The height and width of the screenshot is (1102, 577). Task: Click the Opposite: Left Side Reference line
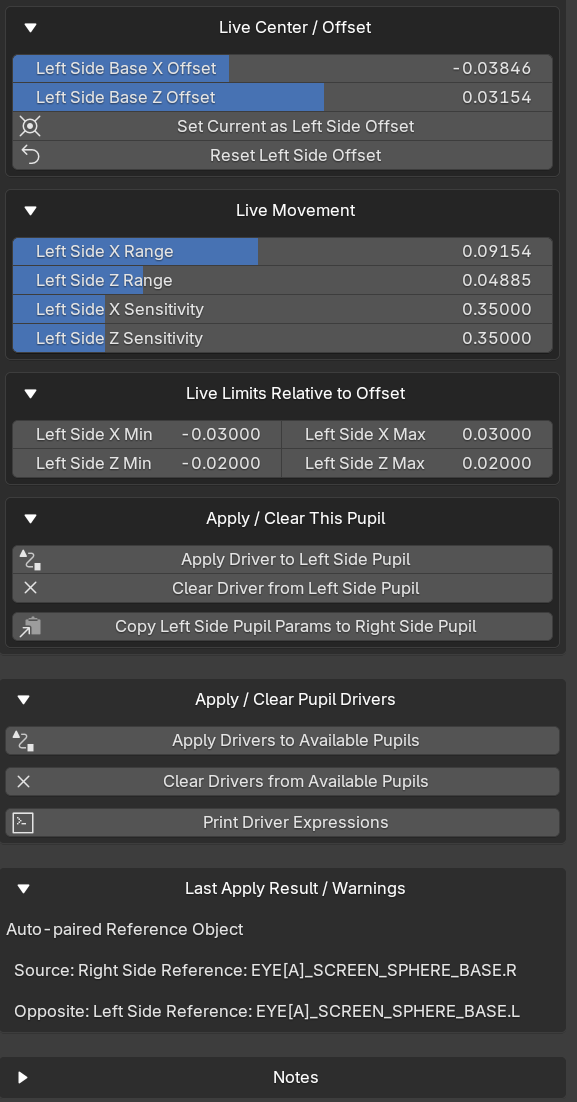pyautogui.click(x=267, y=1012)
